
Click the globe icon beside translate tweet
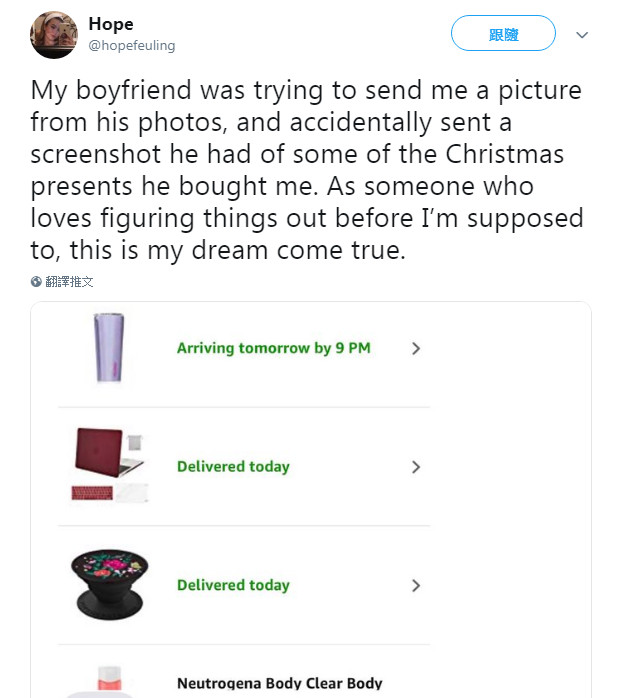pyautogui.click(x=36, y=283)
